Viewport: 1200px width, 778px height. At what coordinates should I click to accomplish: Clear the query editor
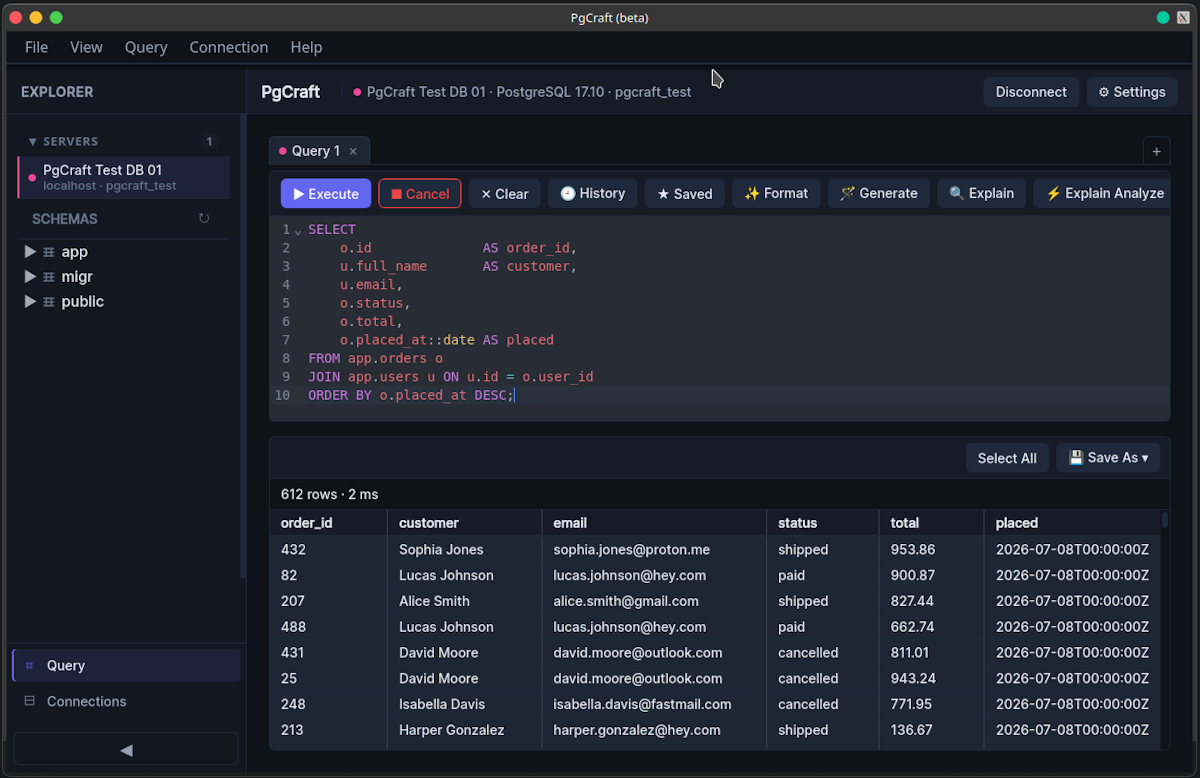(505, 194)
